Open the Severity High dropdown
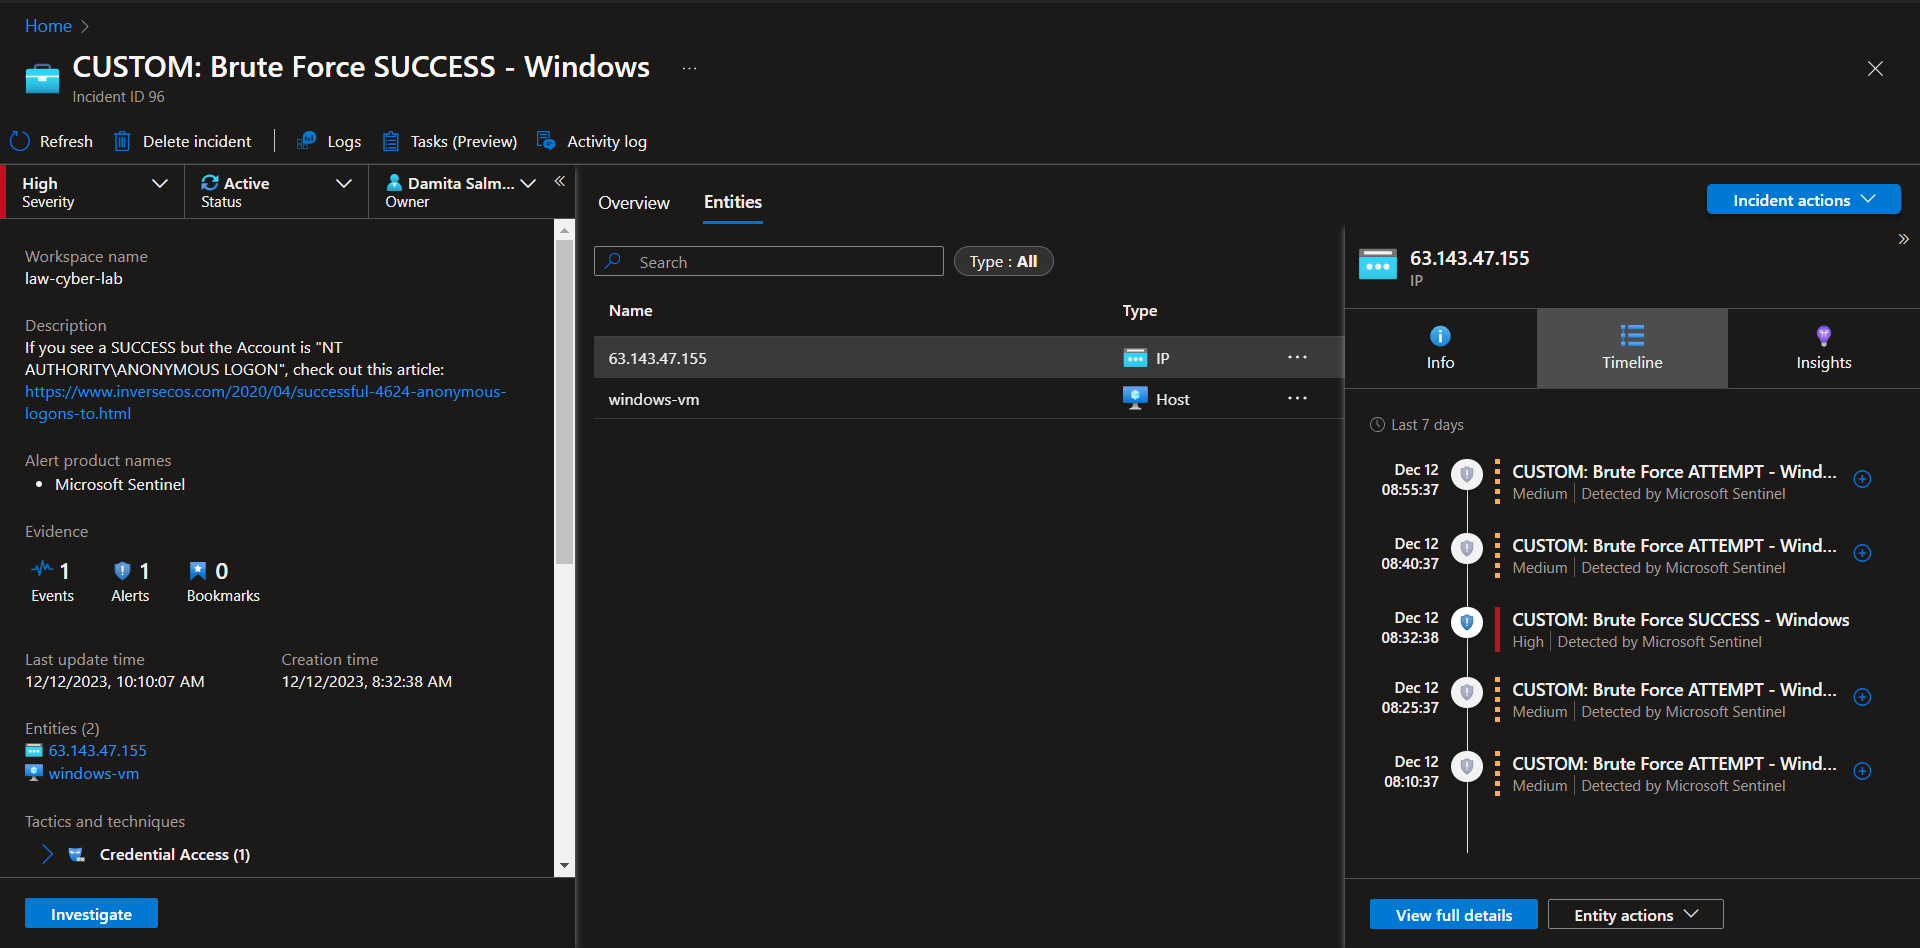 pos(95,192)
